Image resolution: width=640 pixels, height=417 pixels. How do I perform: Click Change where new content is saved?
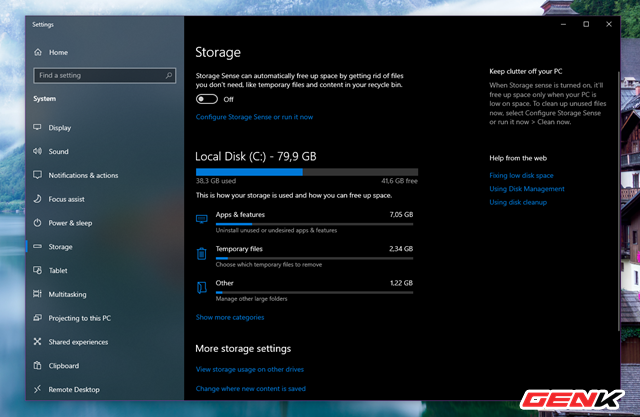point(251,388)
